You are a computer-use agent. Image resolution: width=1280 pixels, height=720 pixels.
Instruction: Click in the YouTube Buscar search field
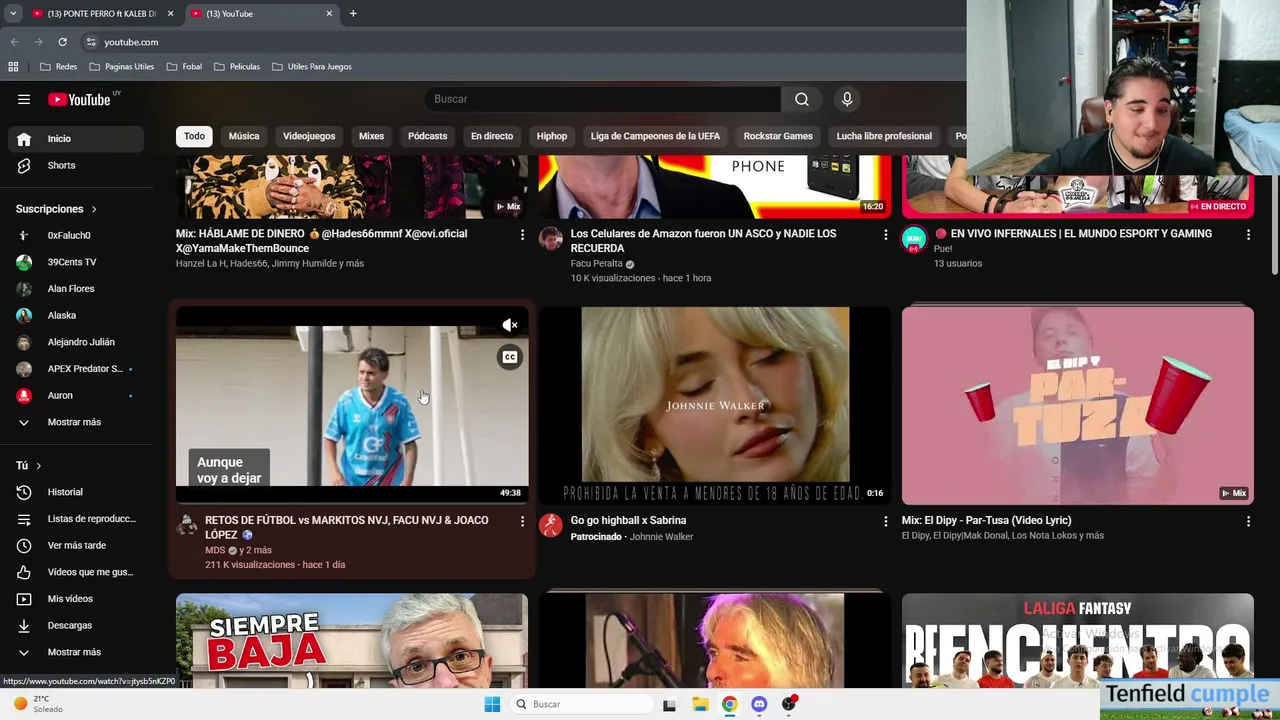(603, 99)
